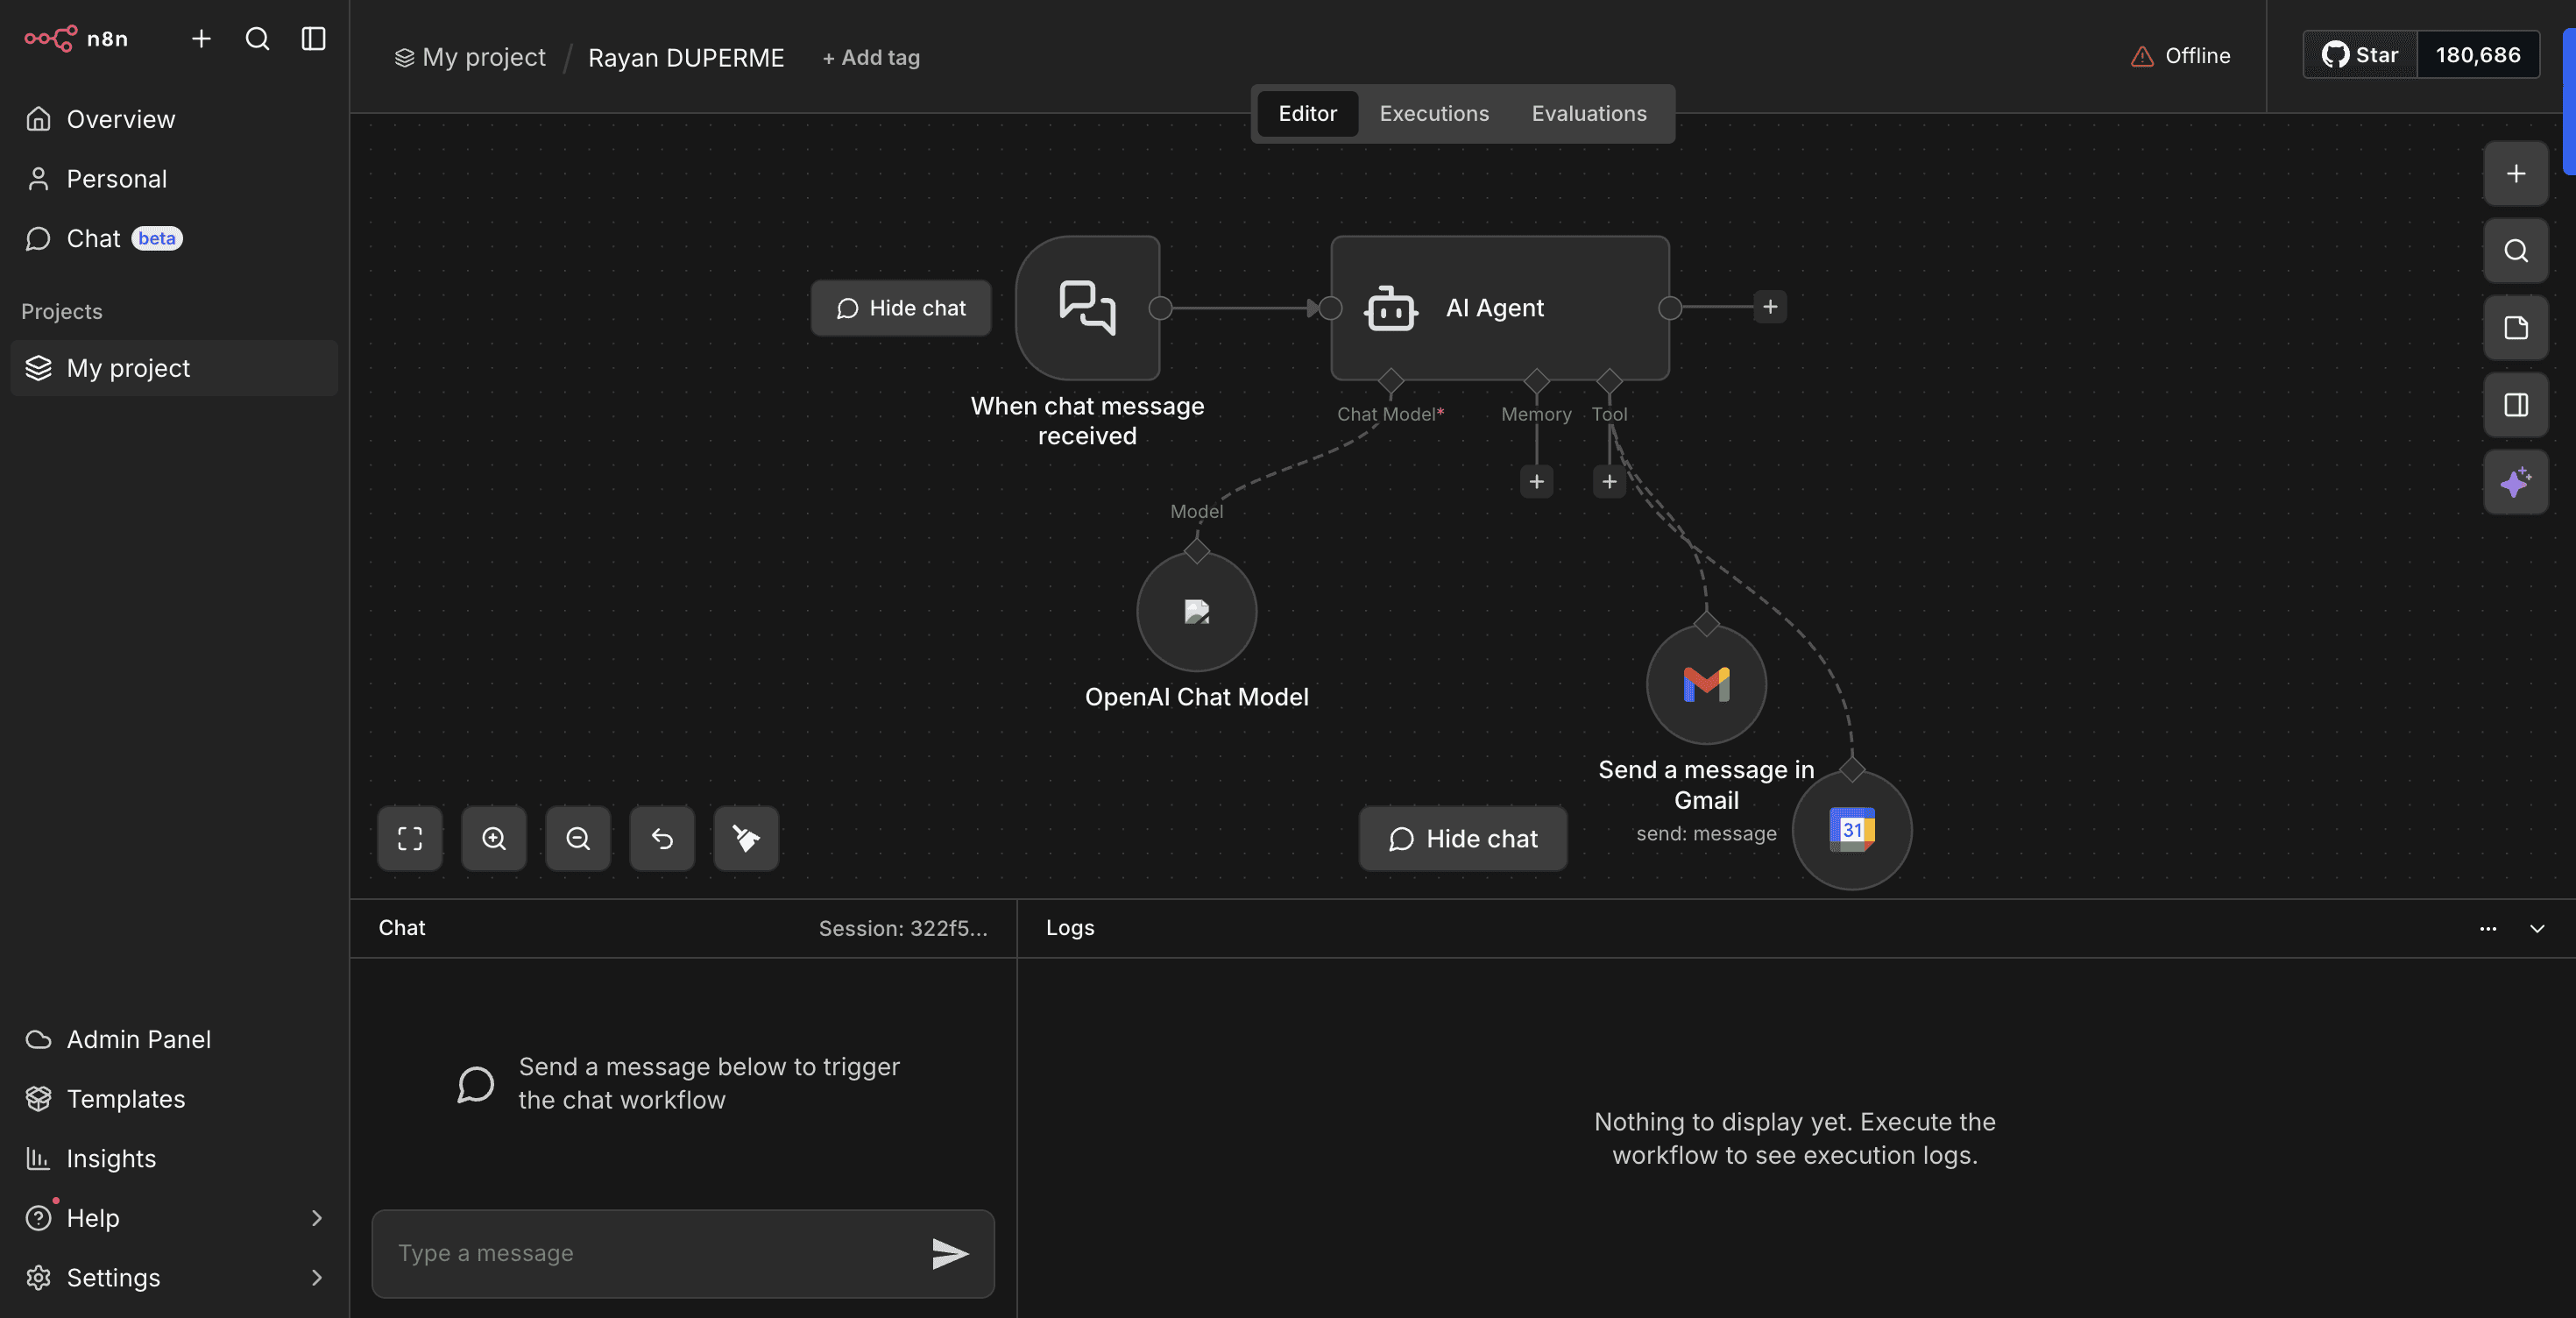Viewport: 2576px width, 1318px height.
Task: Click Hide chat beside the chat trigger node
Action: pyautogui.click(x=901, y=308)
